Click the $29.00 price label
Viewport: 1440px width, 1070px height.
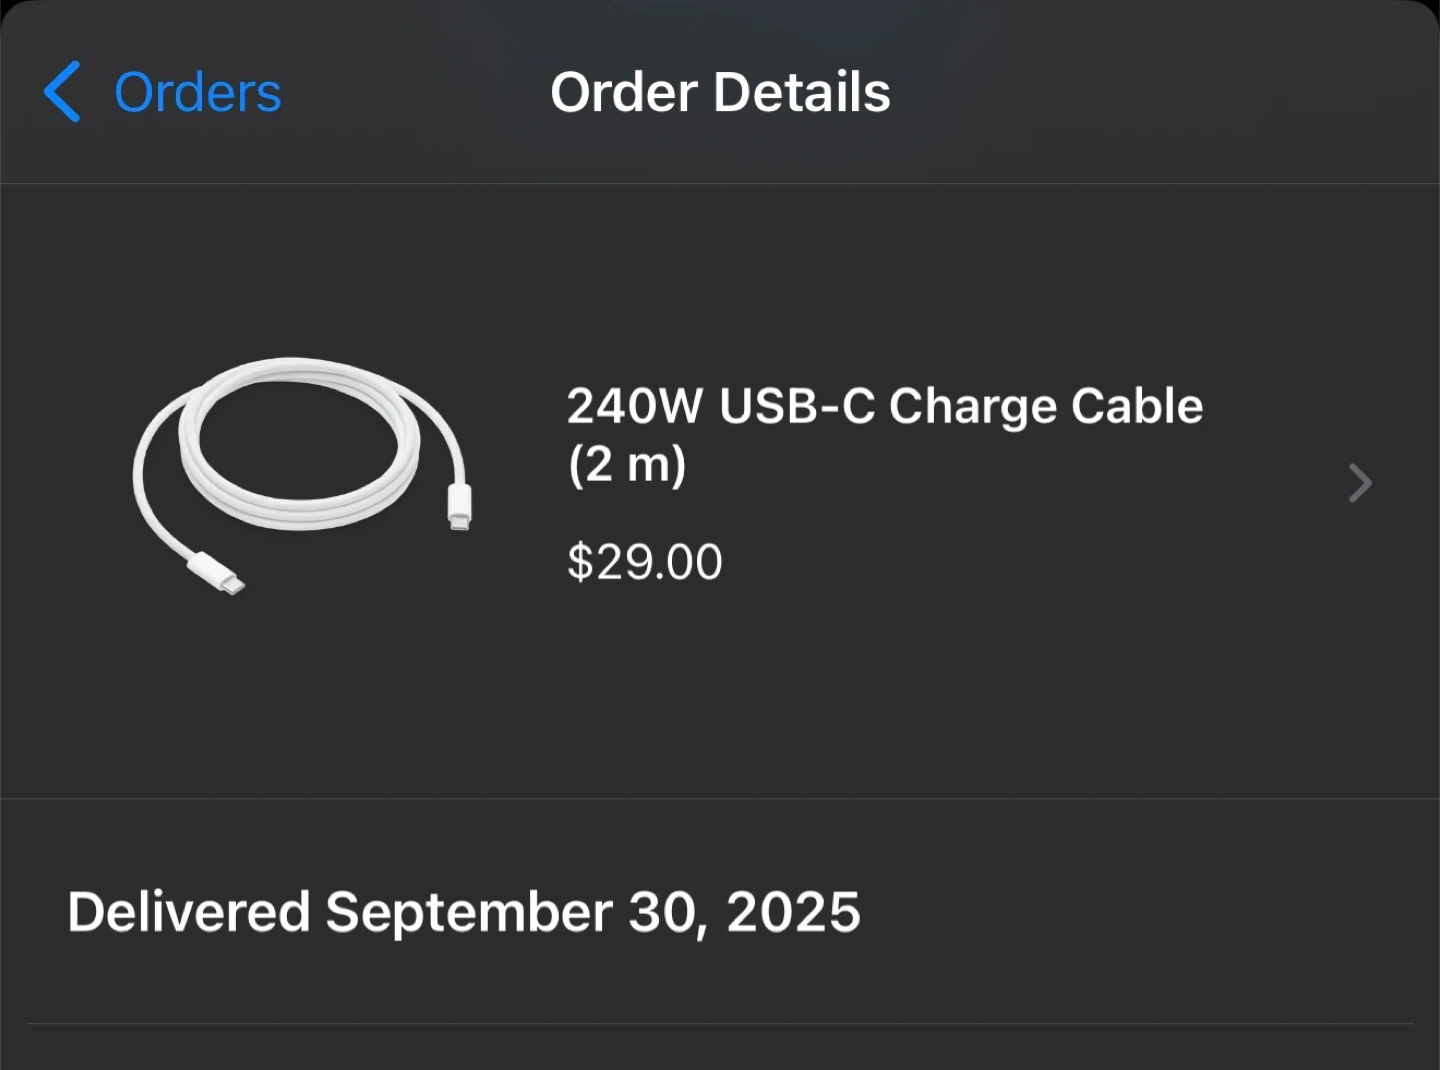(x=644, y=561)
